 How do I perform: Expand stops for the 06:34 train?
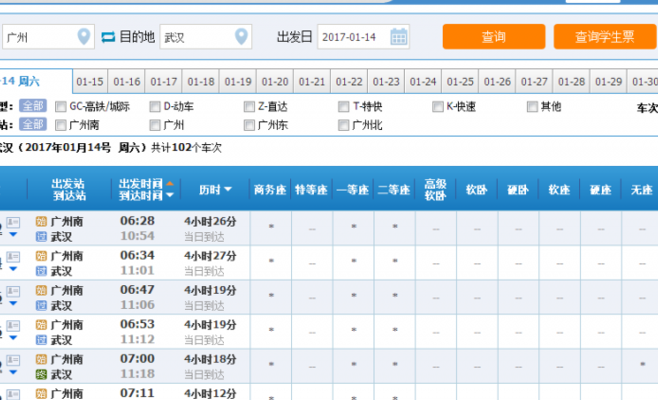coord(13,269)
